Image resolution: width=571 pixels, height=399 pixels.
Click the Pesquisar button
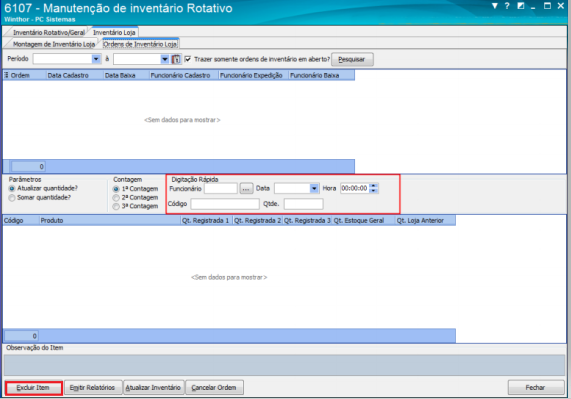[x=352, y=59]
